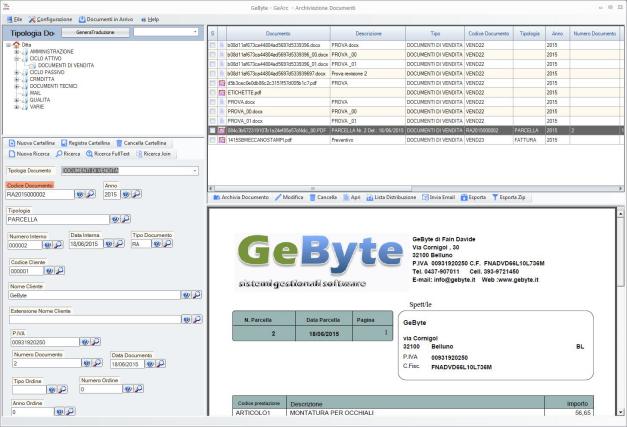627x427 pixels.
Task: Click the scroll-down arrow in the preview pane
Action: (x=620, y=412)
